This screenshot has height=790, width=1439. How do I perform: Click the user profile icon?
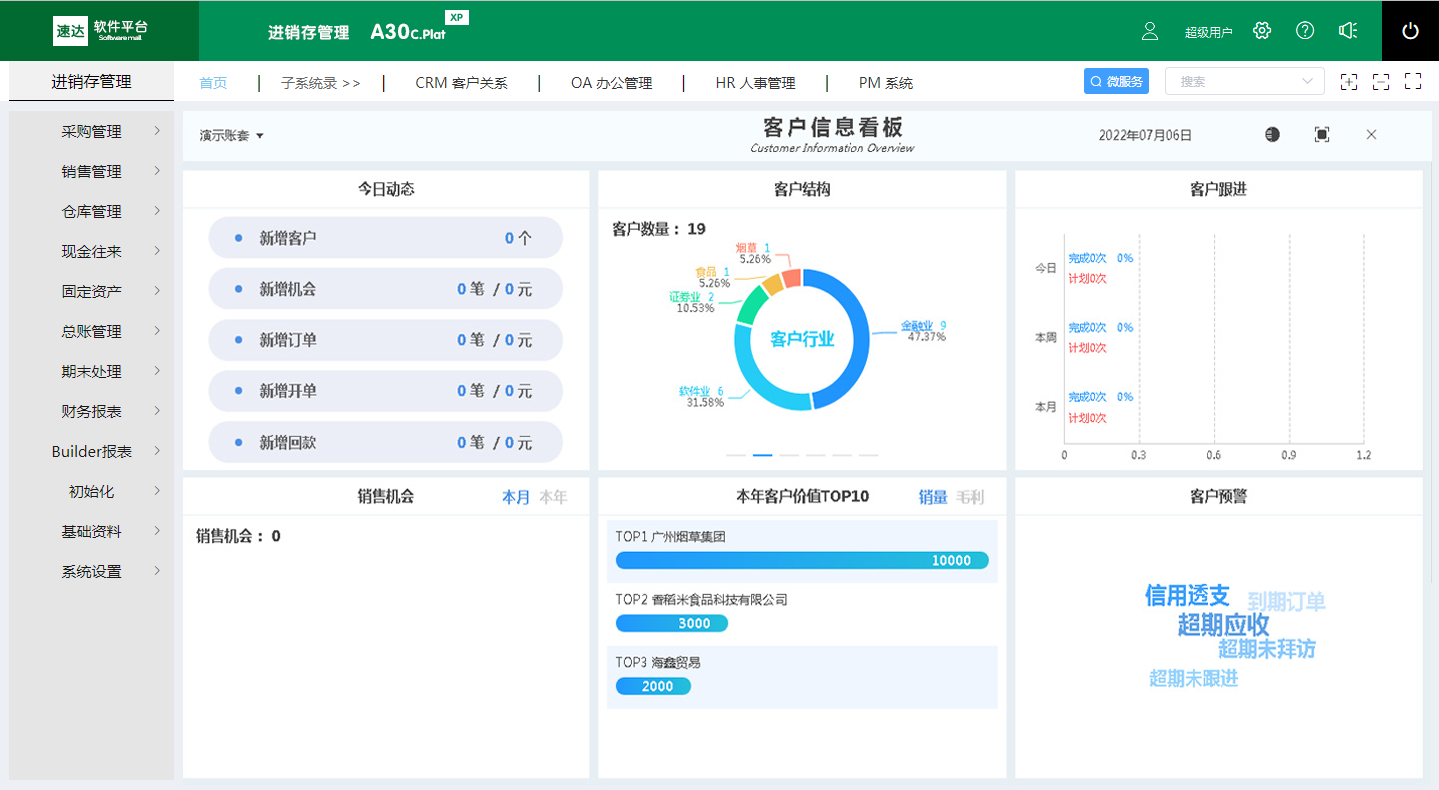pyautogui.click(x=1149, y=31)
